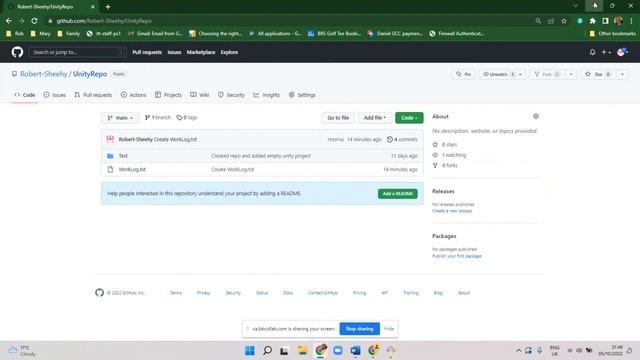The width and height of the screenshot is (640, 360).
Task: Click the browser zoom magnifier icon
Action: pos(538,21)
